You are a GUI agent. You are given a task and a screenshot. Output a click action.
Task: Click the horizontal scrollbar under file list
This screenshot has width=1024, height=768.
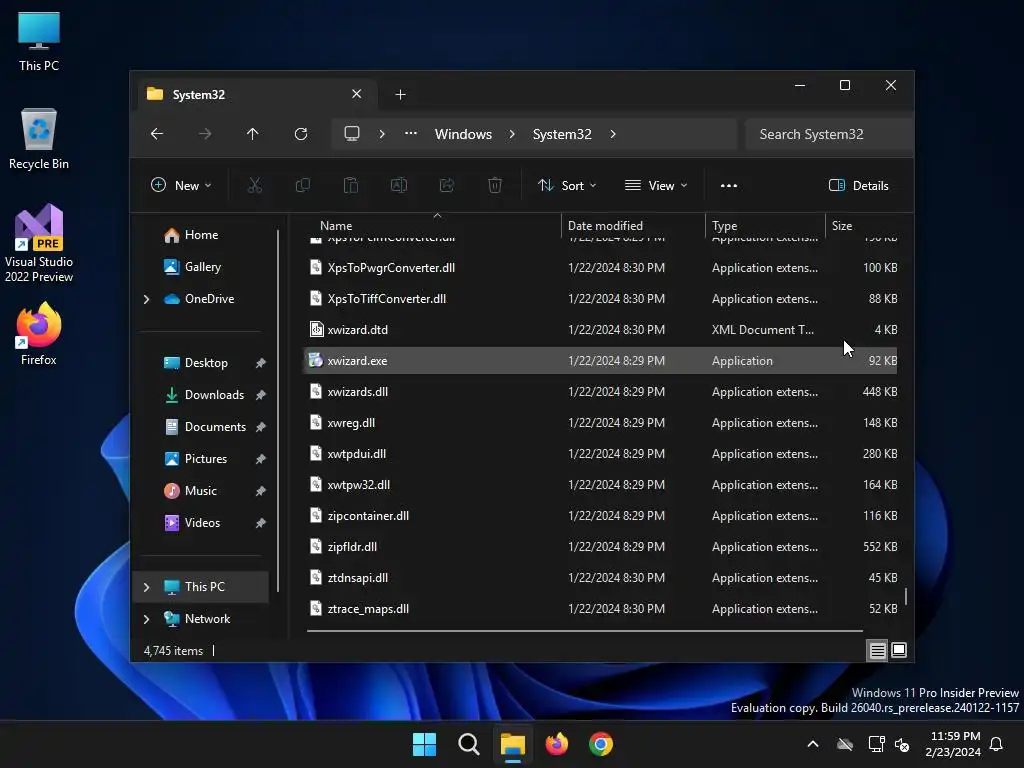(584, 632)
